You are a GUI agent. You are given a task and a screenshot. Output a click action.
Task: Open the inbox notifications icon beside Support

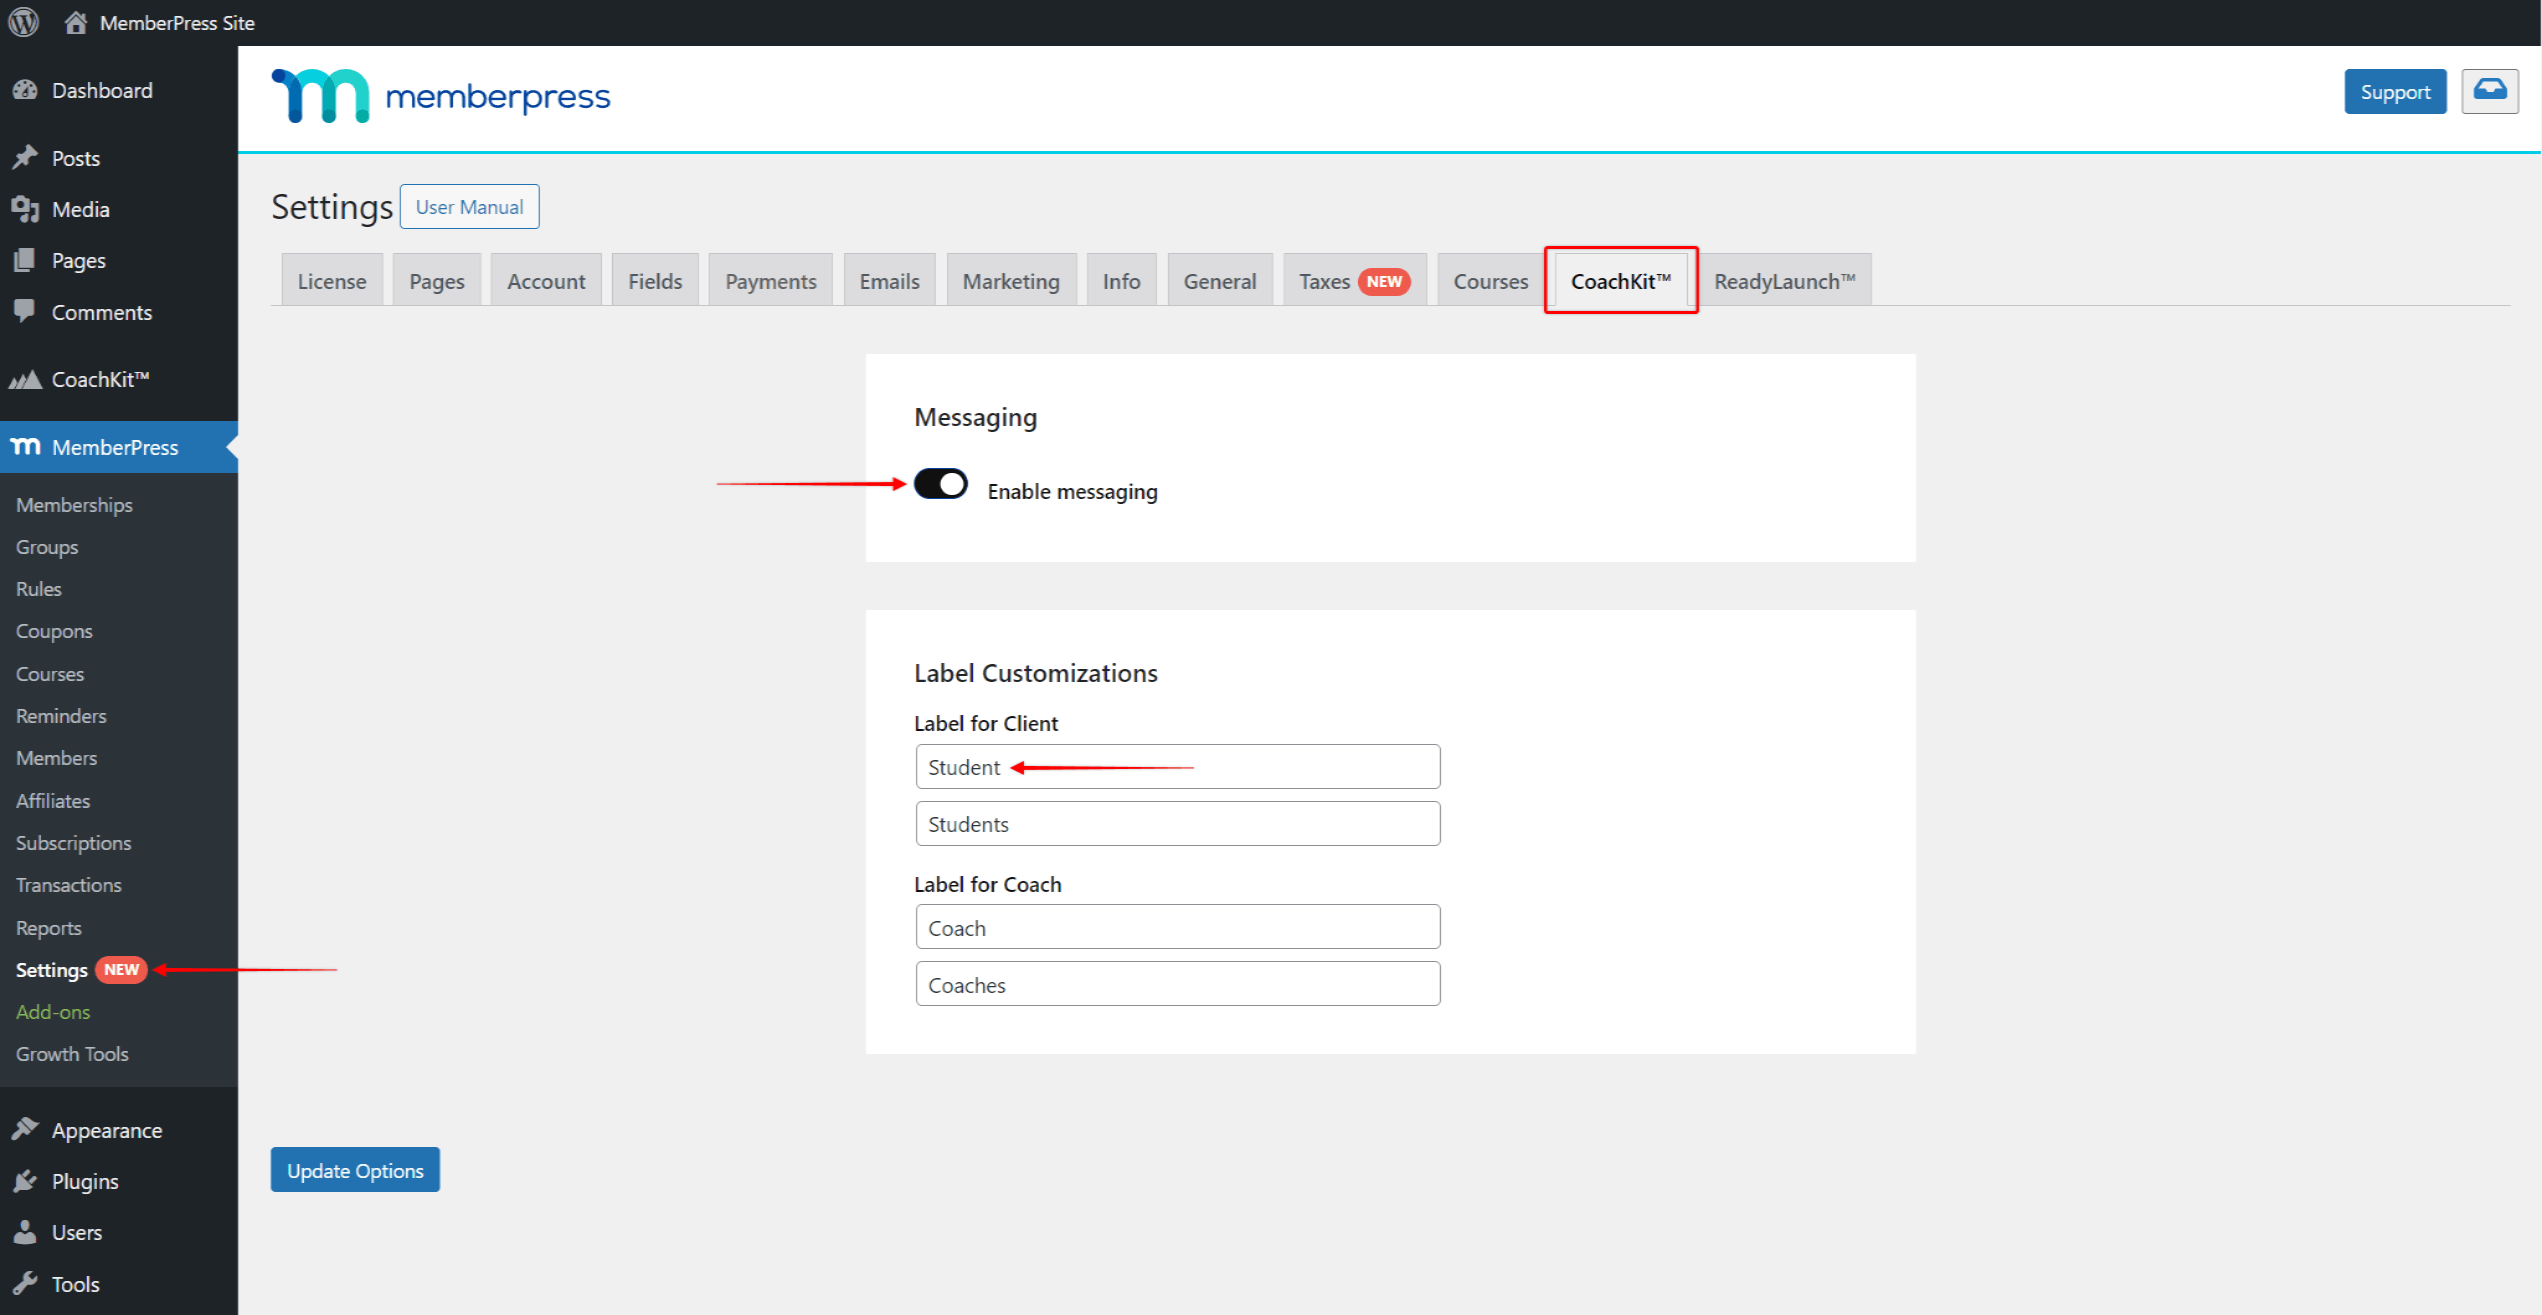2489,91
